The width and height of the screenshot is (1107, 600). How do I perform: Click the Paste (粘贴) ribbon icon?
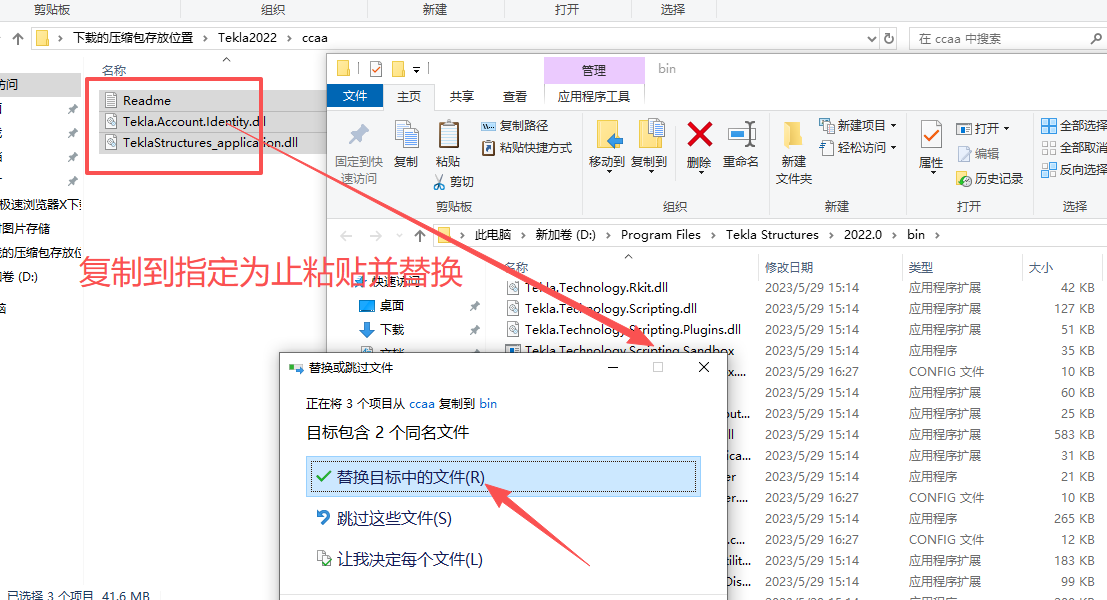(447, 140)
